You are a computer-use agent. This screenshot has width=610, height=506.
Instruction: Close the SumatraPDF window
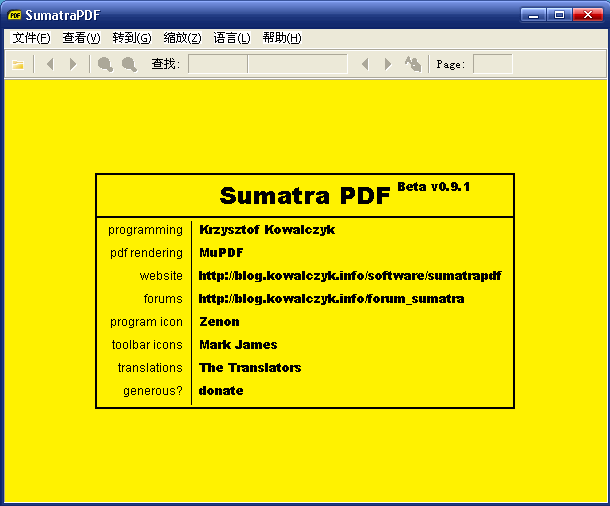pyautogui.click(x=588, y=15)
